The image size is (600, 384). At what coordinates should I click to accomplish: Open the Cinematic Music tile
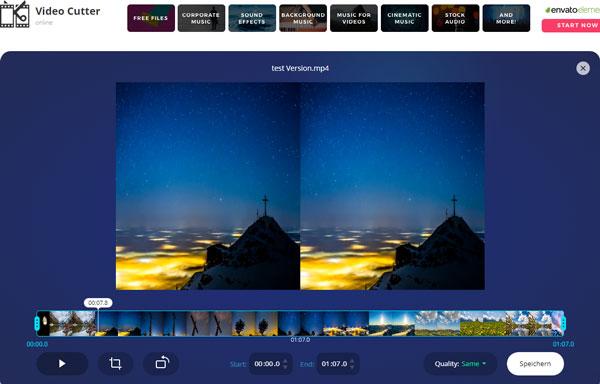pyautogui.click(x=404, y=18)
